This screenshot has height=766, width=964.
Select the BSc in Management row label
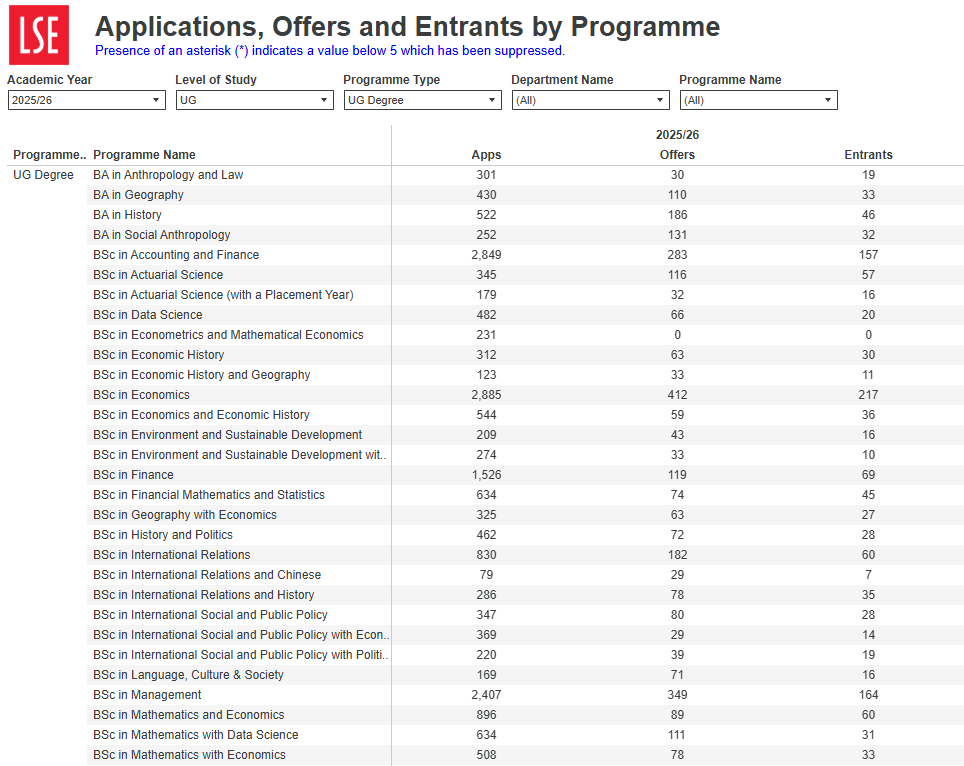tap(147, 695)
